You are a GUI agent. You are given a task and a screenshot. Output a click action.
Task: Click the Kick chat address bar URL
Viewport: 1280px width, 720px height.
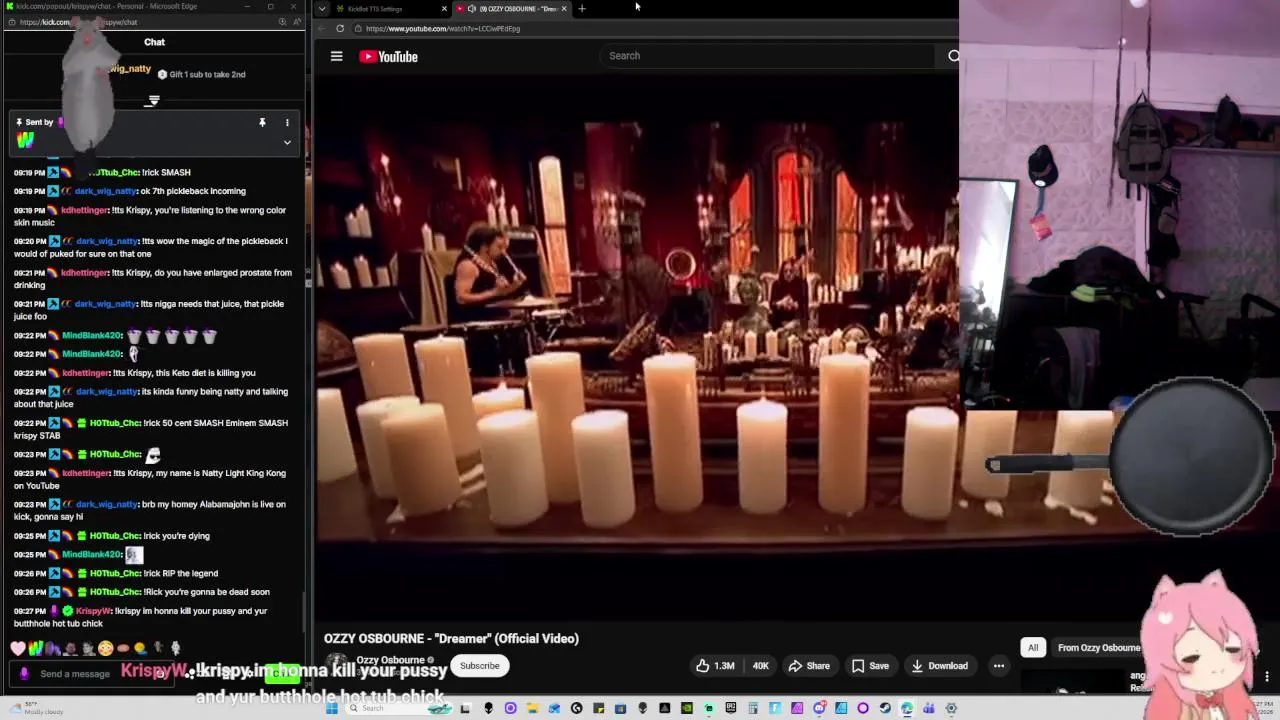coord(78,22)
